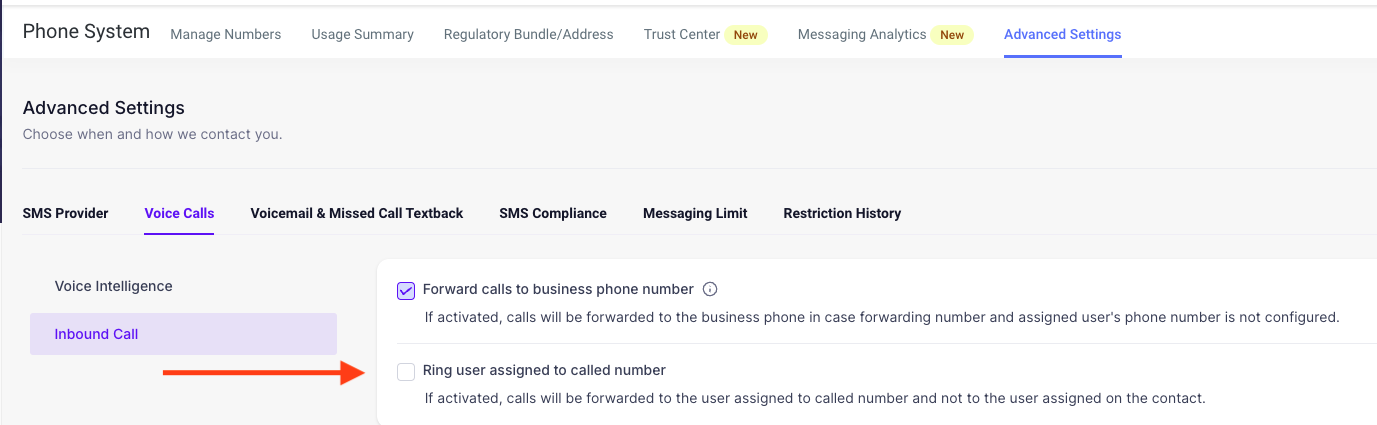The image size is (1377, 425).
Task: Switch to Trust Center tab
Action: 682,34
